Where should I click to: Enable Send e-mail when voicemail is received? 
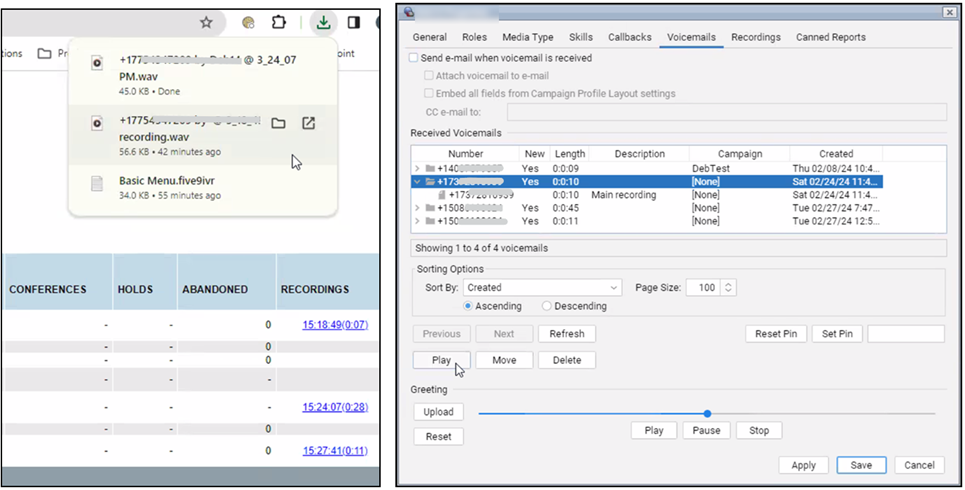point(414,58)
